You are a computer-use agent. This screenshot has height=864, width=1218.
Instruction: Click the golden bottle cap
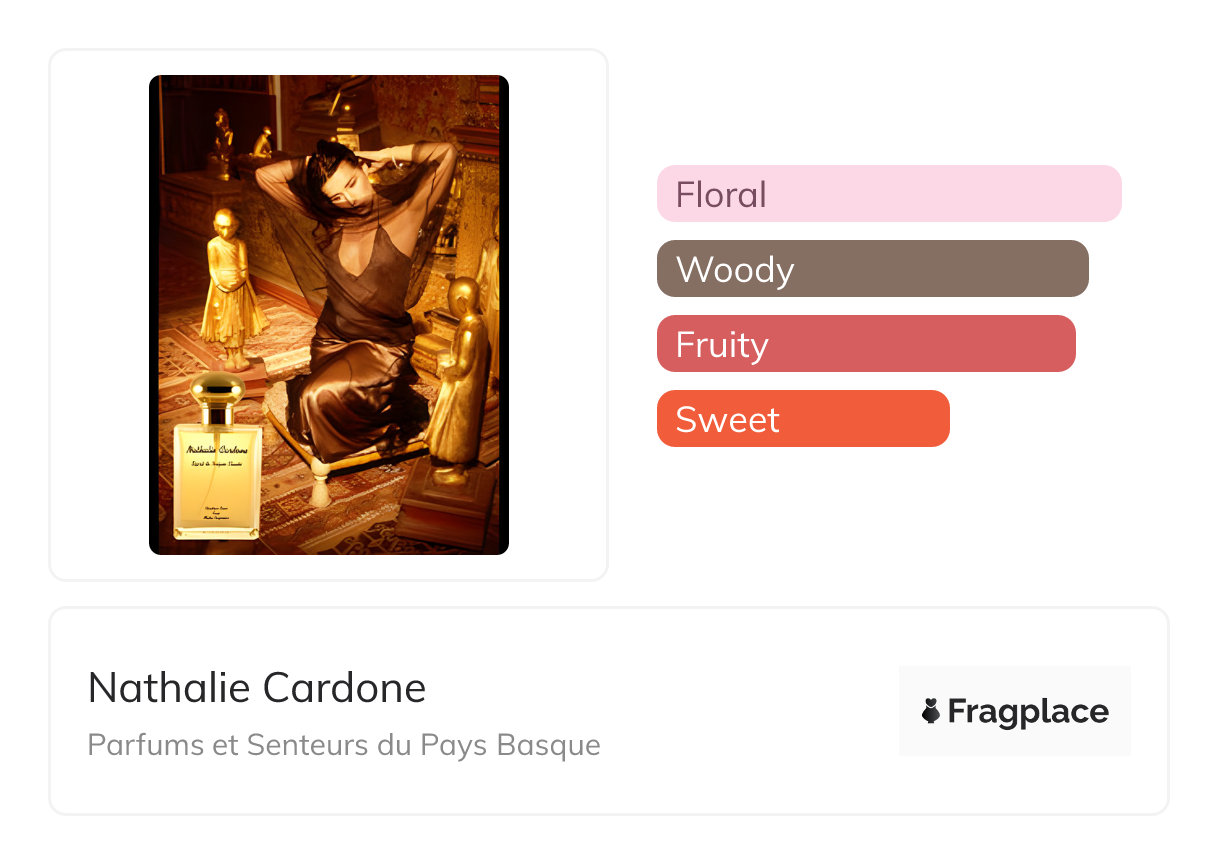click(218, 390)
